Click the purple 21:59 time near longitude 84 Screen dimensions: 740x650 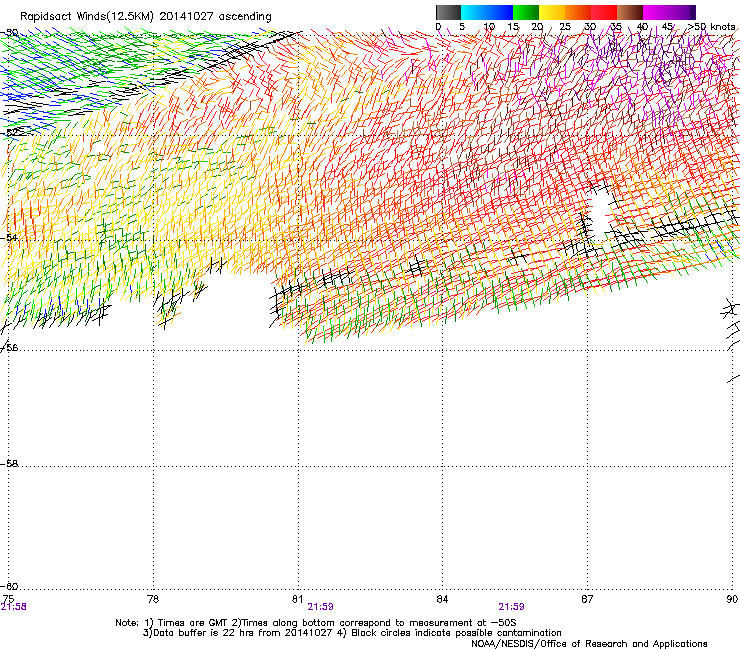[x=512, y=607]
